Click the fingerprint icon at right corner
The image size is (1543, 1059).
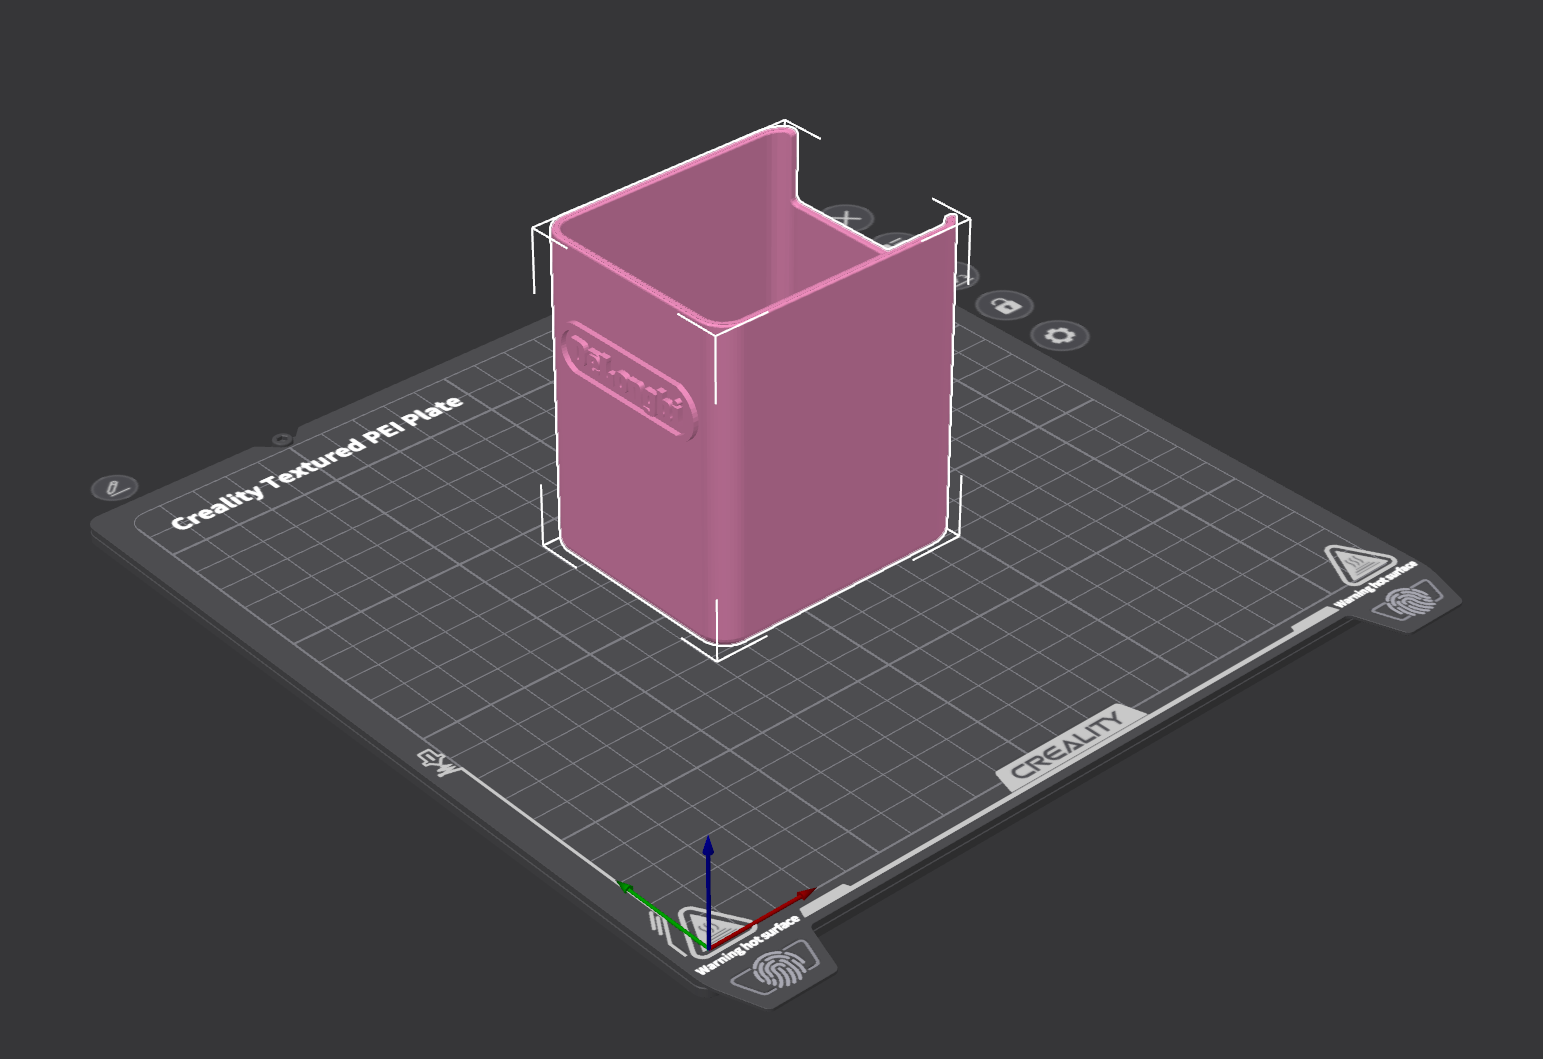pyautogui.click(x=1414, y=602)
